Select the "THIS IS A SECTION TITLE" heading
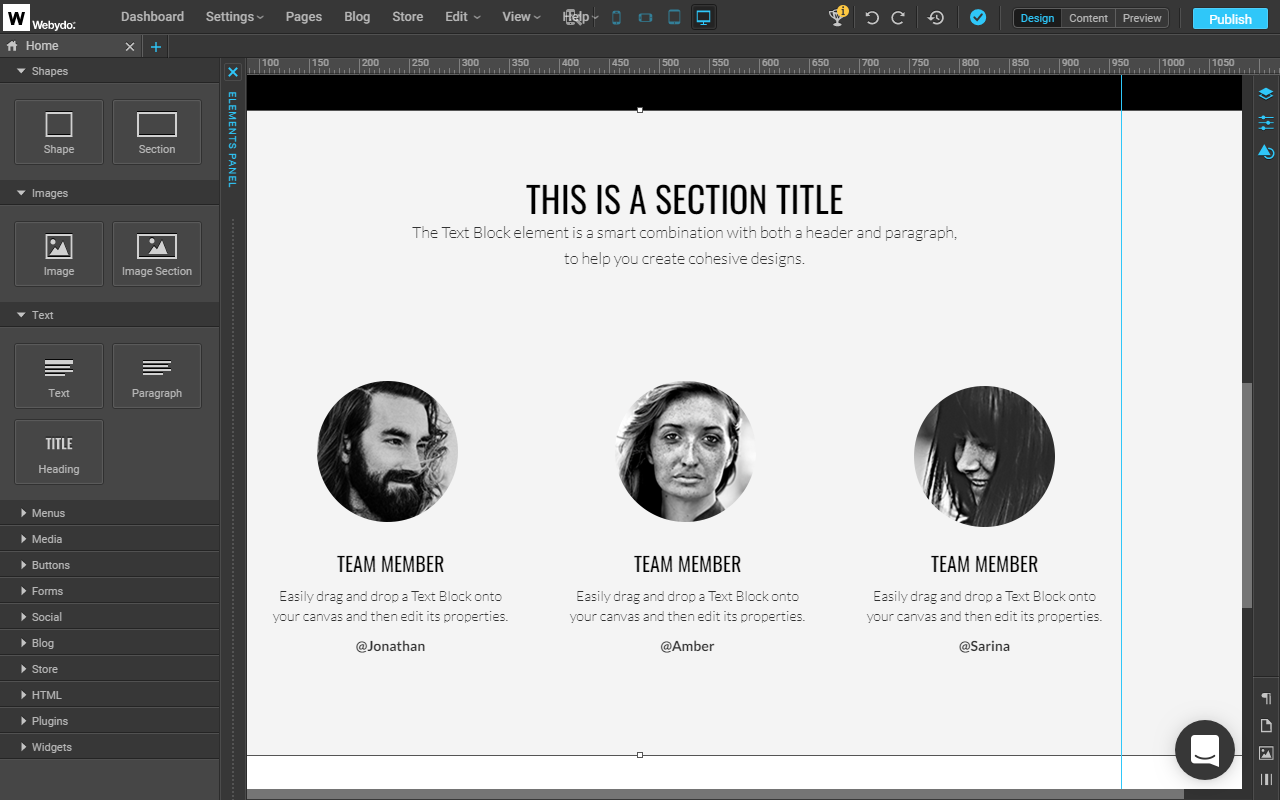Viewport: 1280px width, 800px height. [x=685, y=199]
